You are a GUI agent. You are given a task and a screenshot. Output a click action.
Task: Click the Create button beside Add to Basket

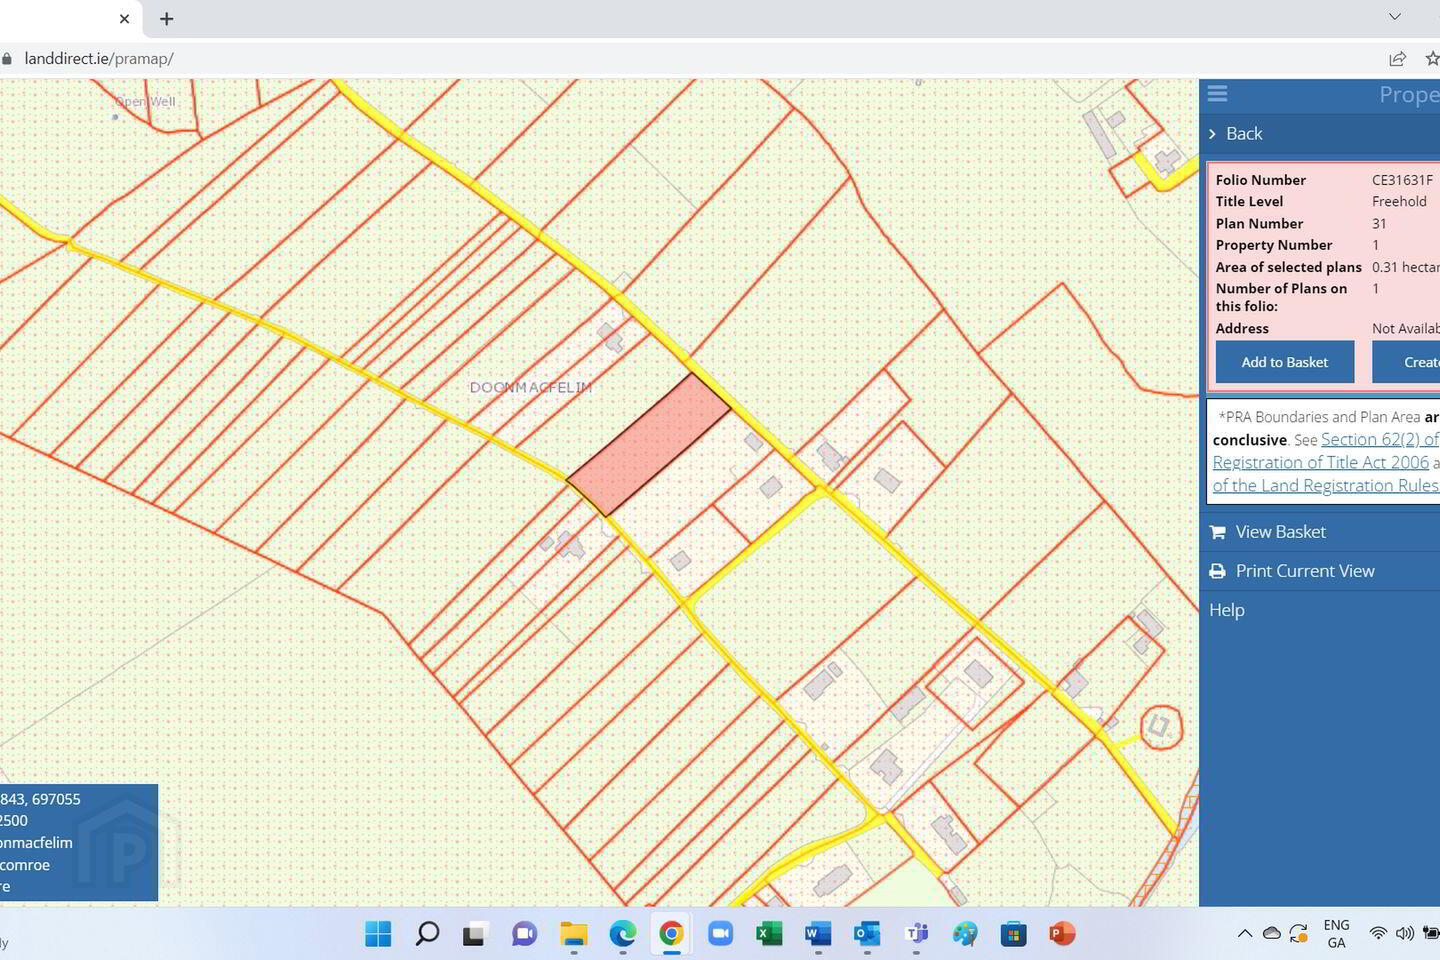(x=1406, y=362)
